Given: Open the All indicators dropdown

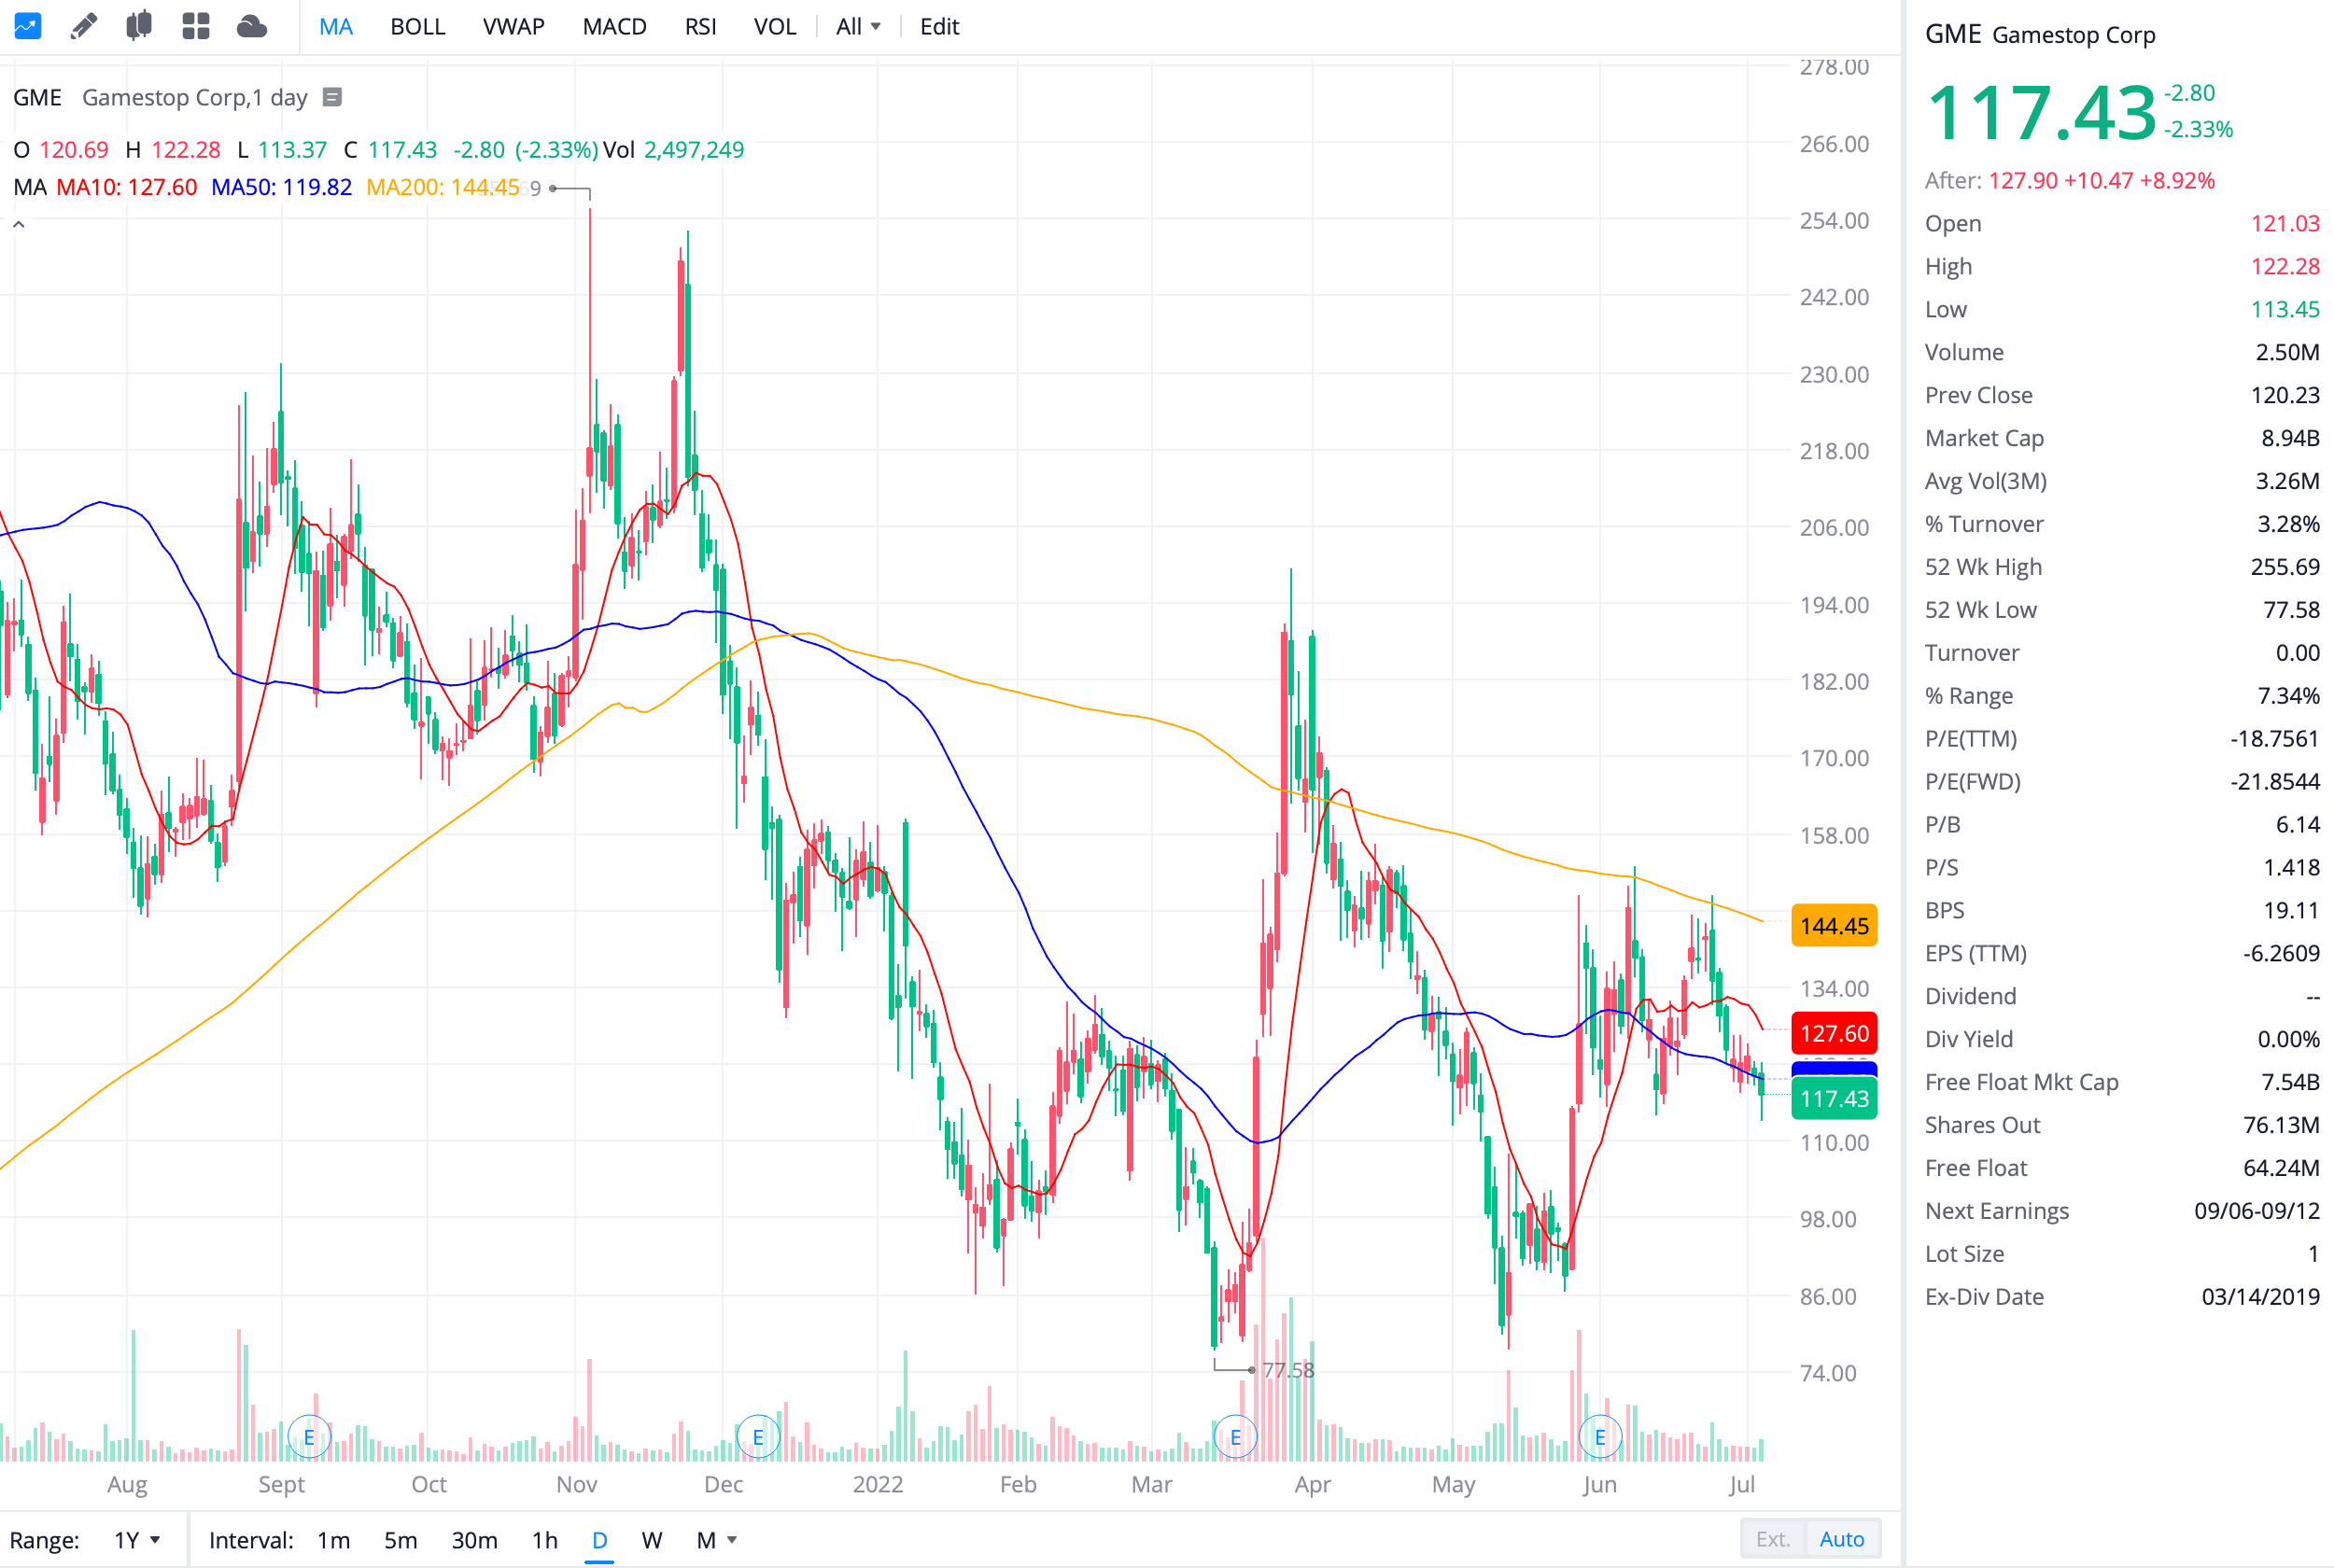Looking at the screenshot, I should coord(858,27).
